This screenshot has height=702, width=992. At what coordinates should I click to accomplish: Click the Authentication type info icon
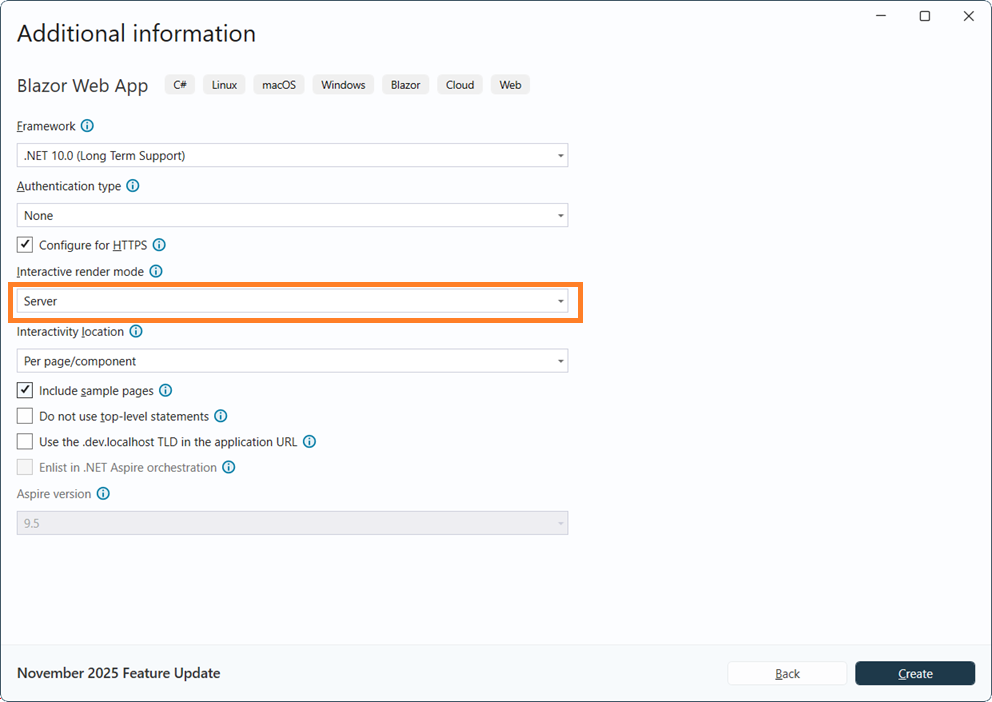click(133, 186)
